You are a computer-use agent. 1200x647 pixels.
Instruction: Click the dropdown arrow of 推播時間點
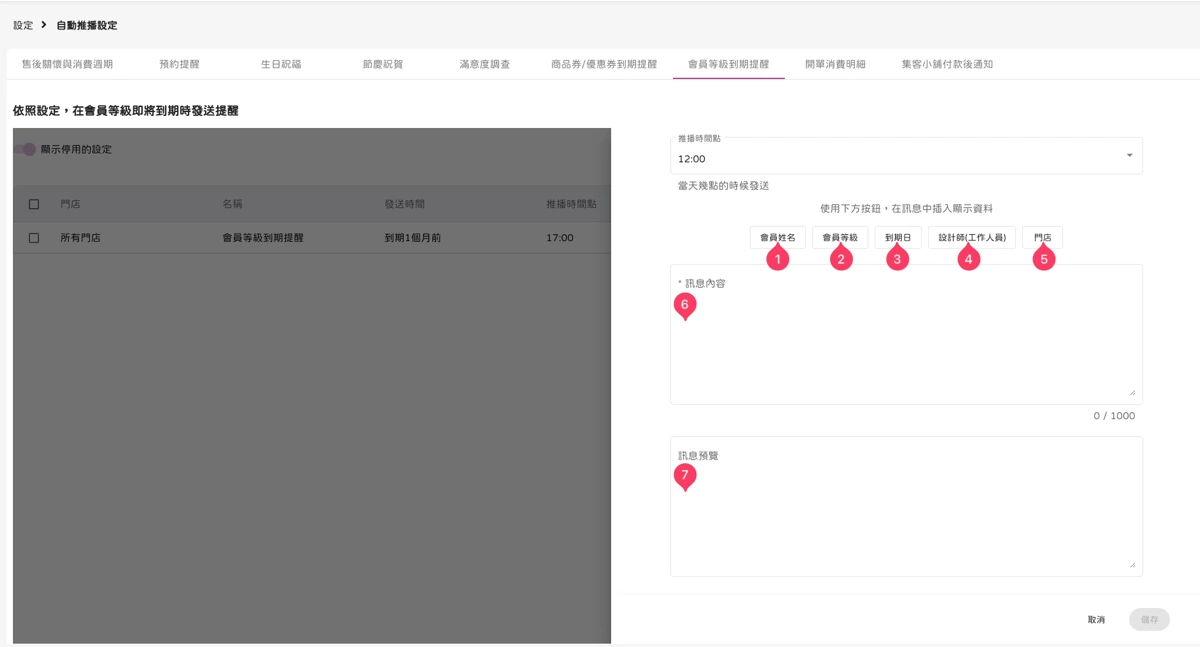coord(1130,156)
